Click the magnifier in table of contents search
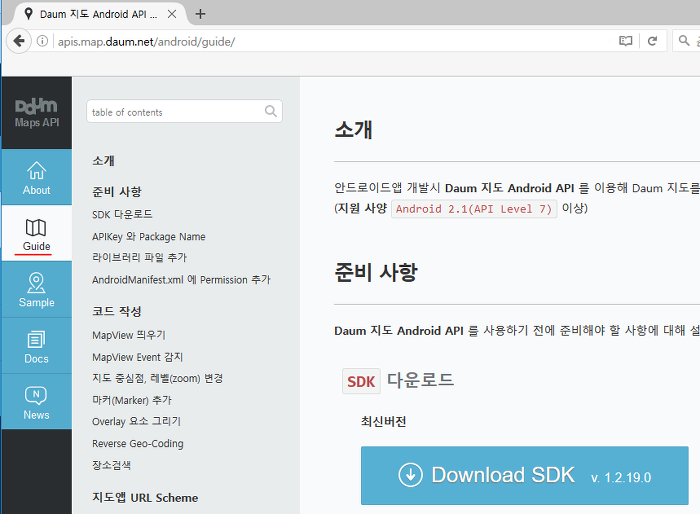The height and width of the screenshot is (514, 700). point(271,111)
